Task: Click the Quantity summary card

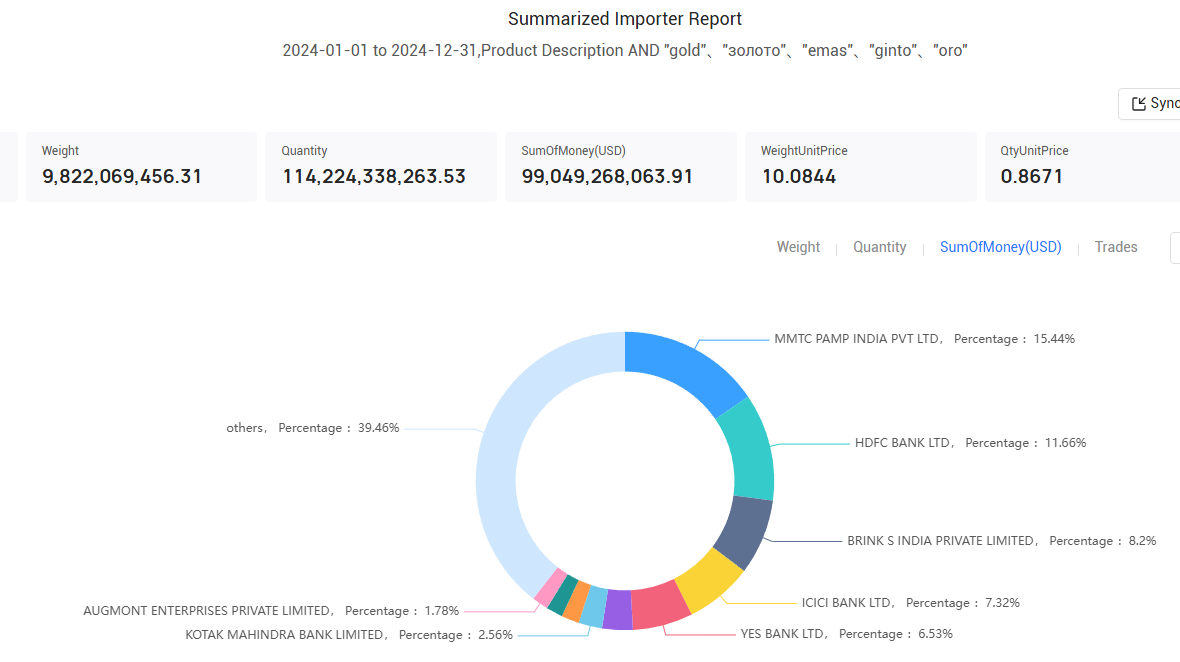Action: tap(381, 167)
